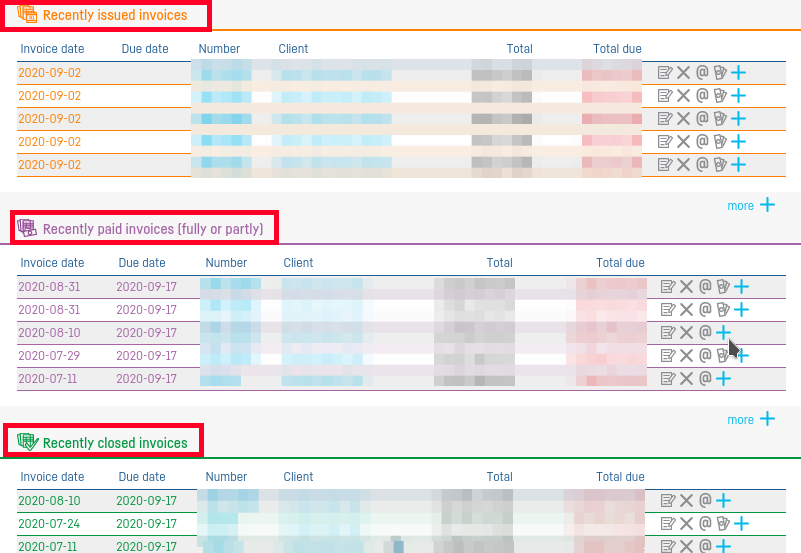This screenshot has height=553, width=801.
Task: Select invoice date 2020-07-24 in closed invoices
Action: [49, 524]
